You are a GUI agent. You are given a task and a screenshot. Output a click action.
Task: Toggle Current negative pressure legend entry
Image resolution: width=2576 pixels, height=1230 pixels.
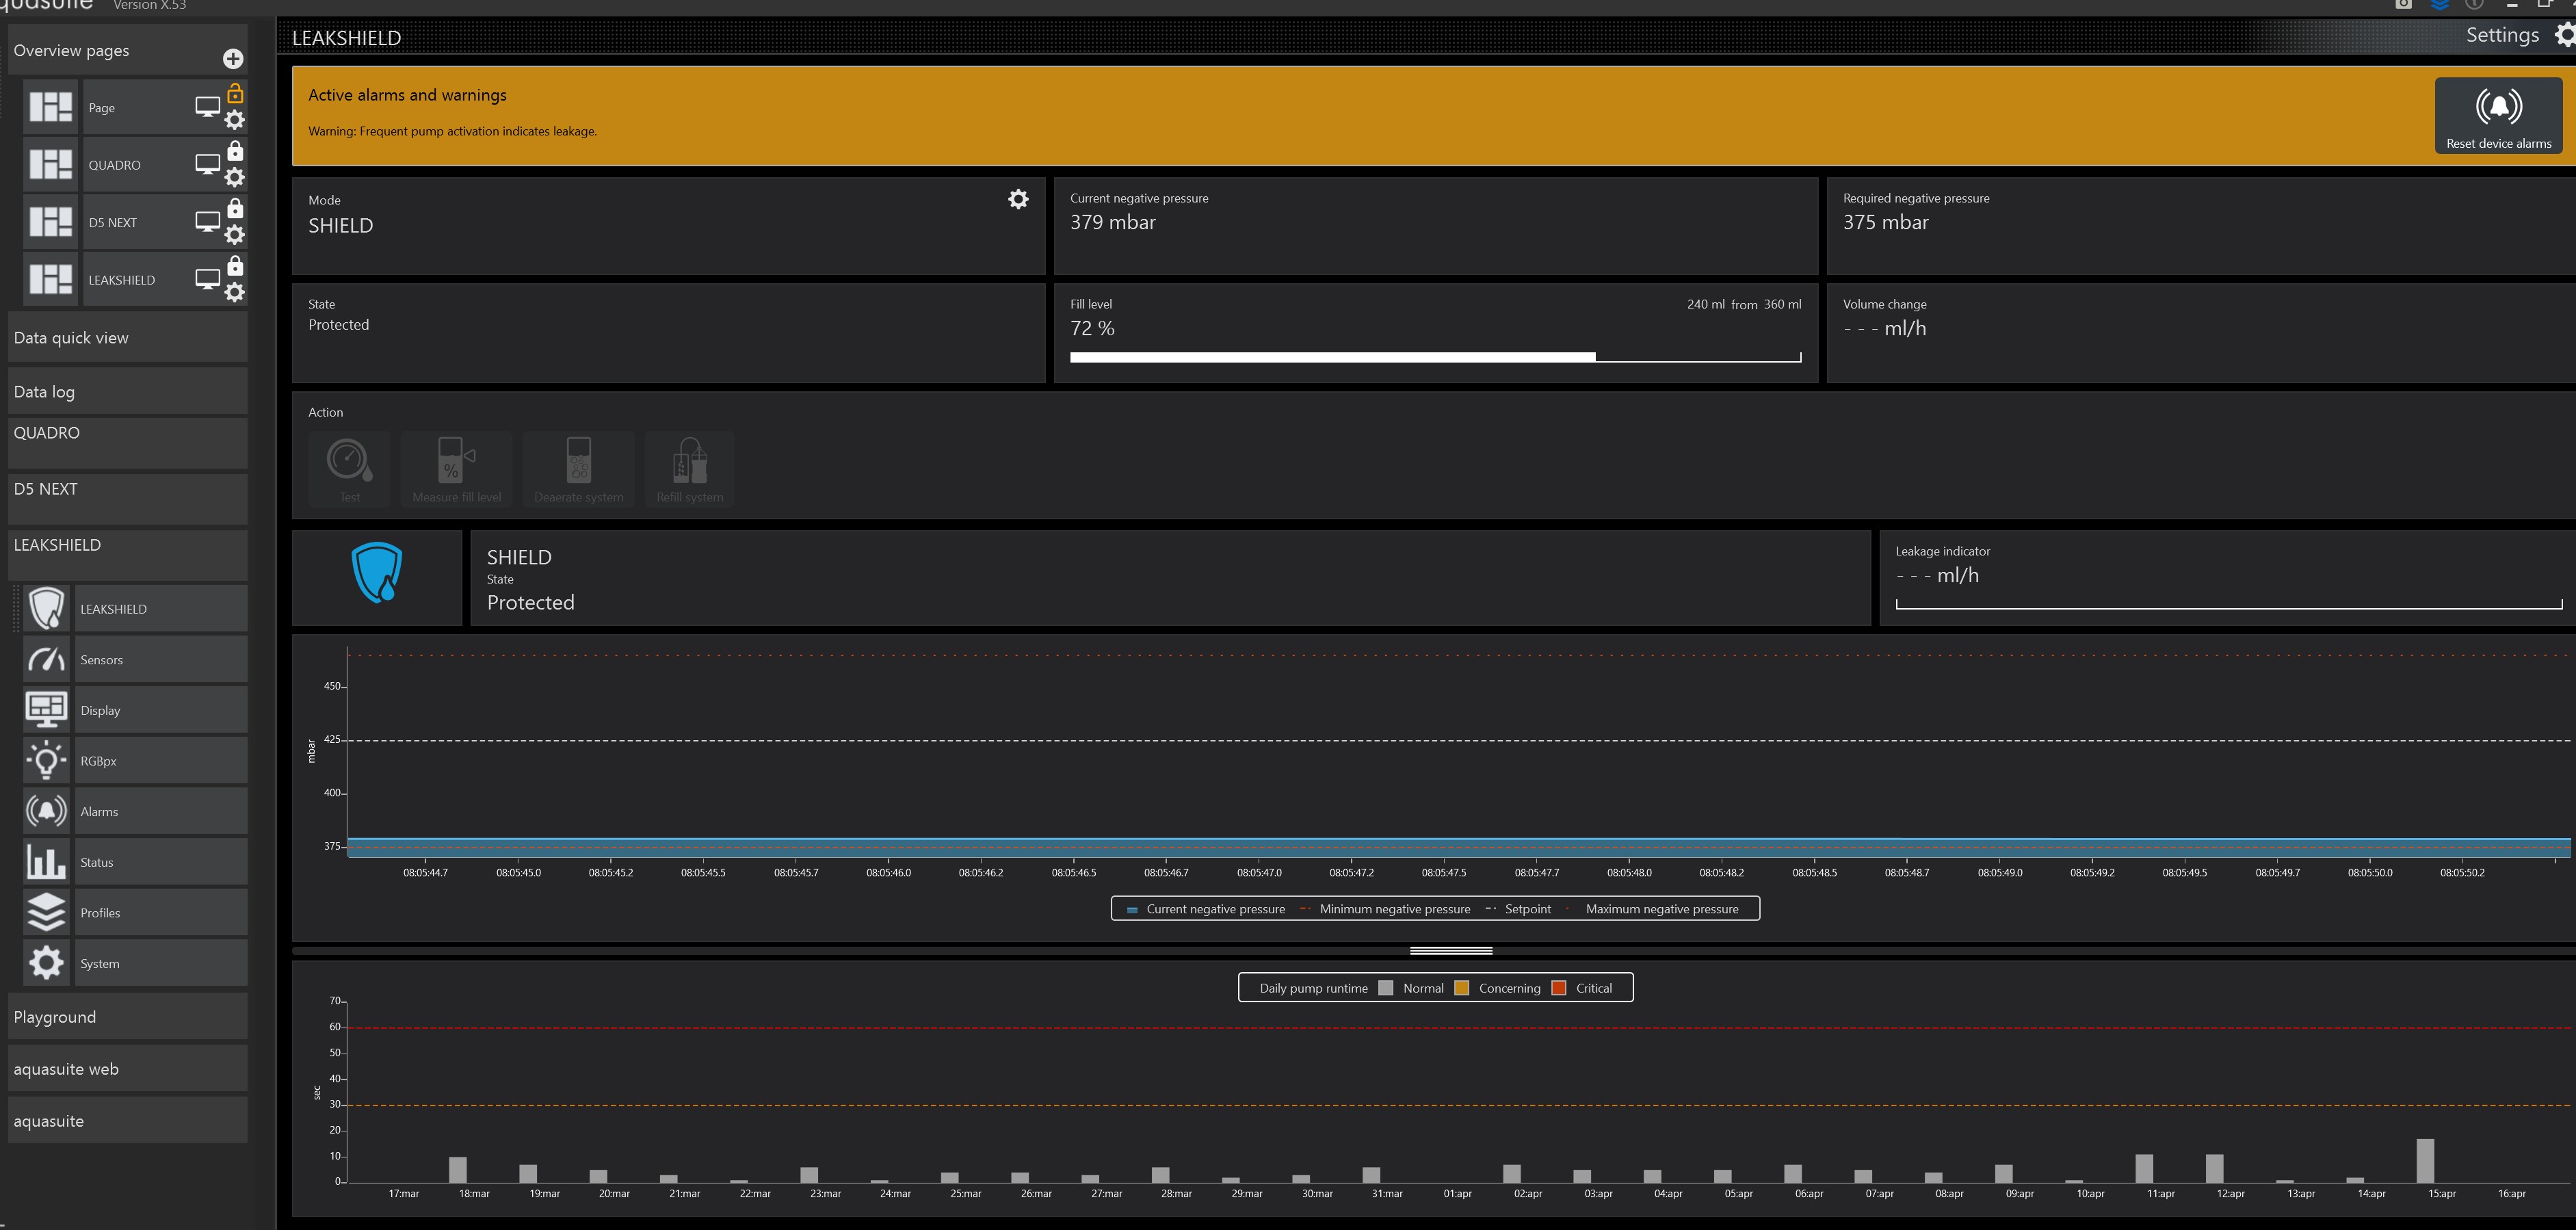click(1205, 909)
